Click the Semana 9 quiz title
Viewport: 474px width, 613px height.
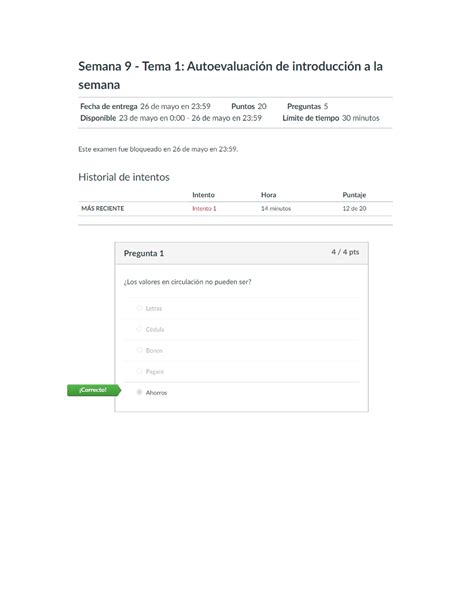(230, 75)
